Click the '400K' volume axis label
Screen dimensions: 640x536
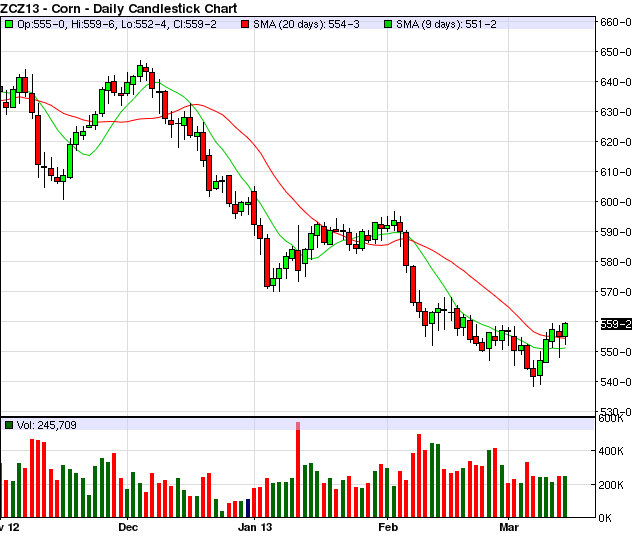click(611, 451)
